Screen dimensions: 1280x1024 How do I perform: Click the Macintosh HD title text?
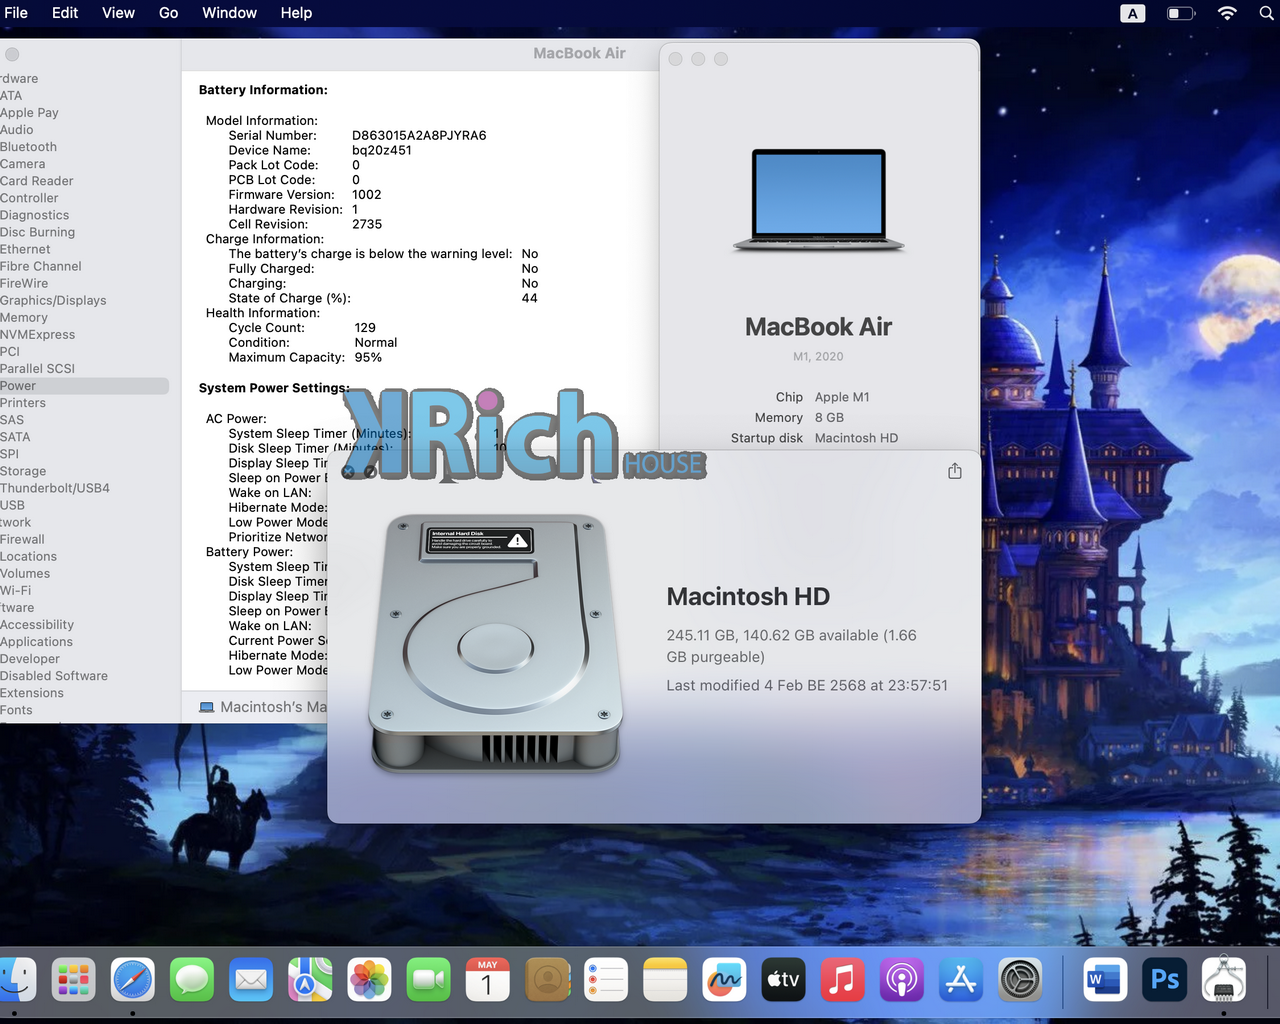pos(748,597)
